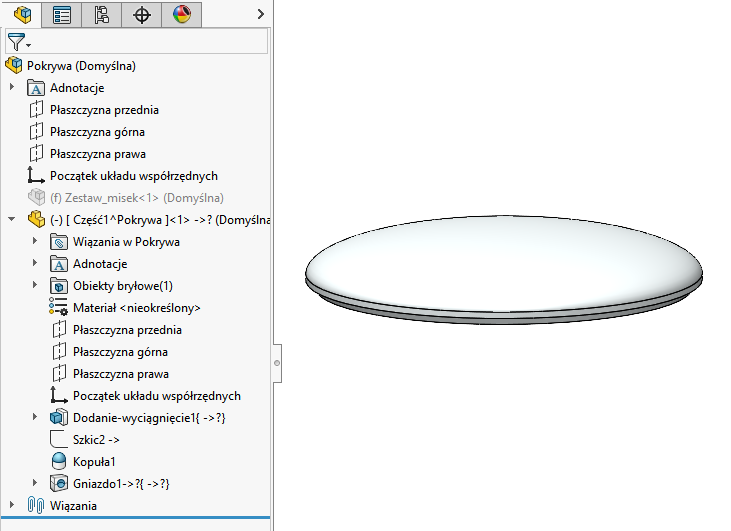
Task: Collapse the Część1^Pokrywa component node
Action: (12, 220)
